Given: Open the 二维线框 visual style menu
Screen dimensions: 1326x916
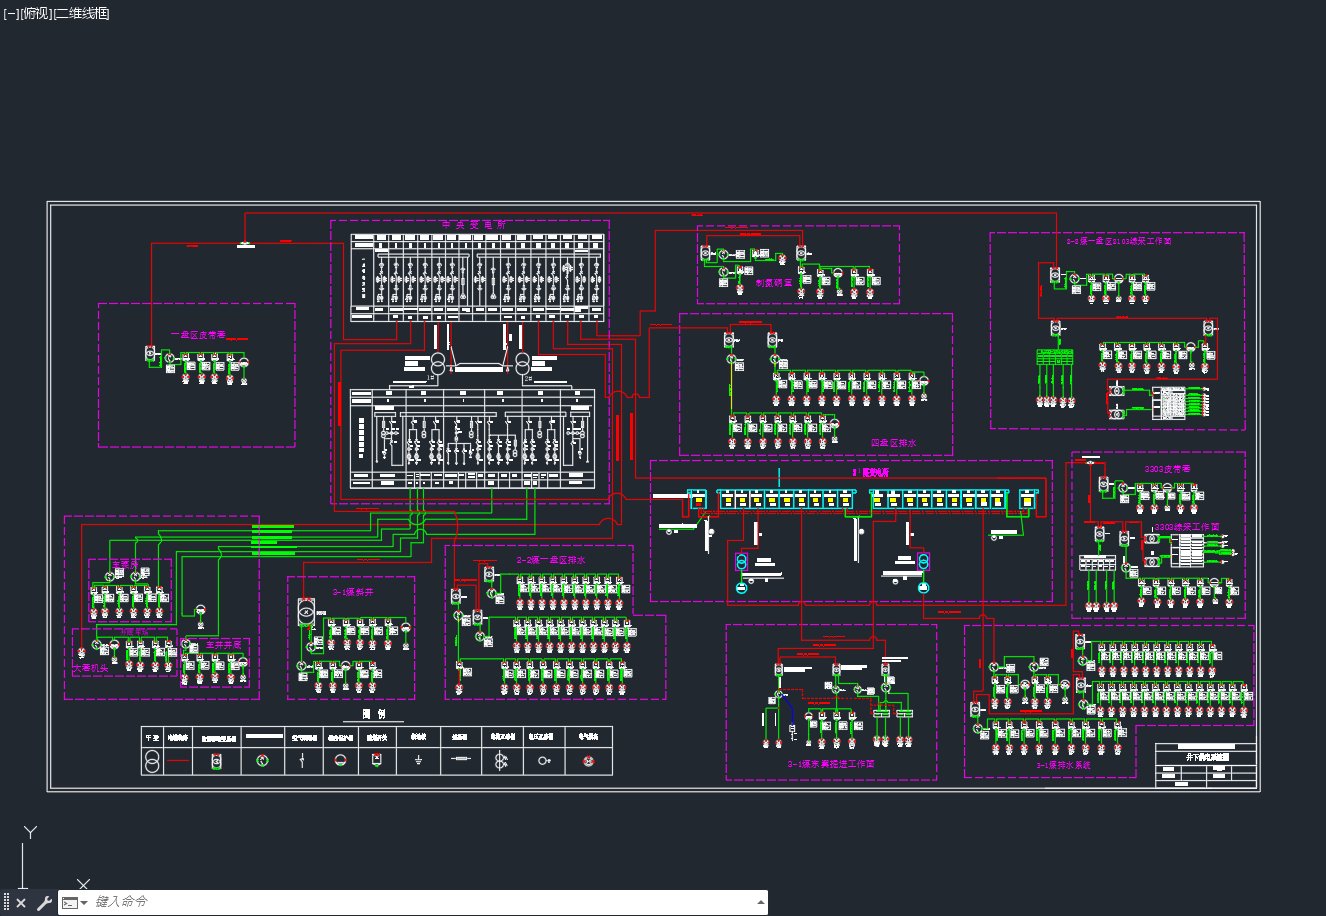Looking at the screenshot, I should 82,13.
